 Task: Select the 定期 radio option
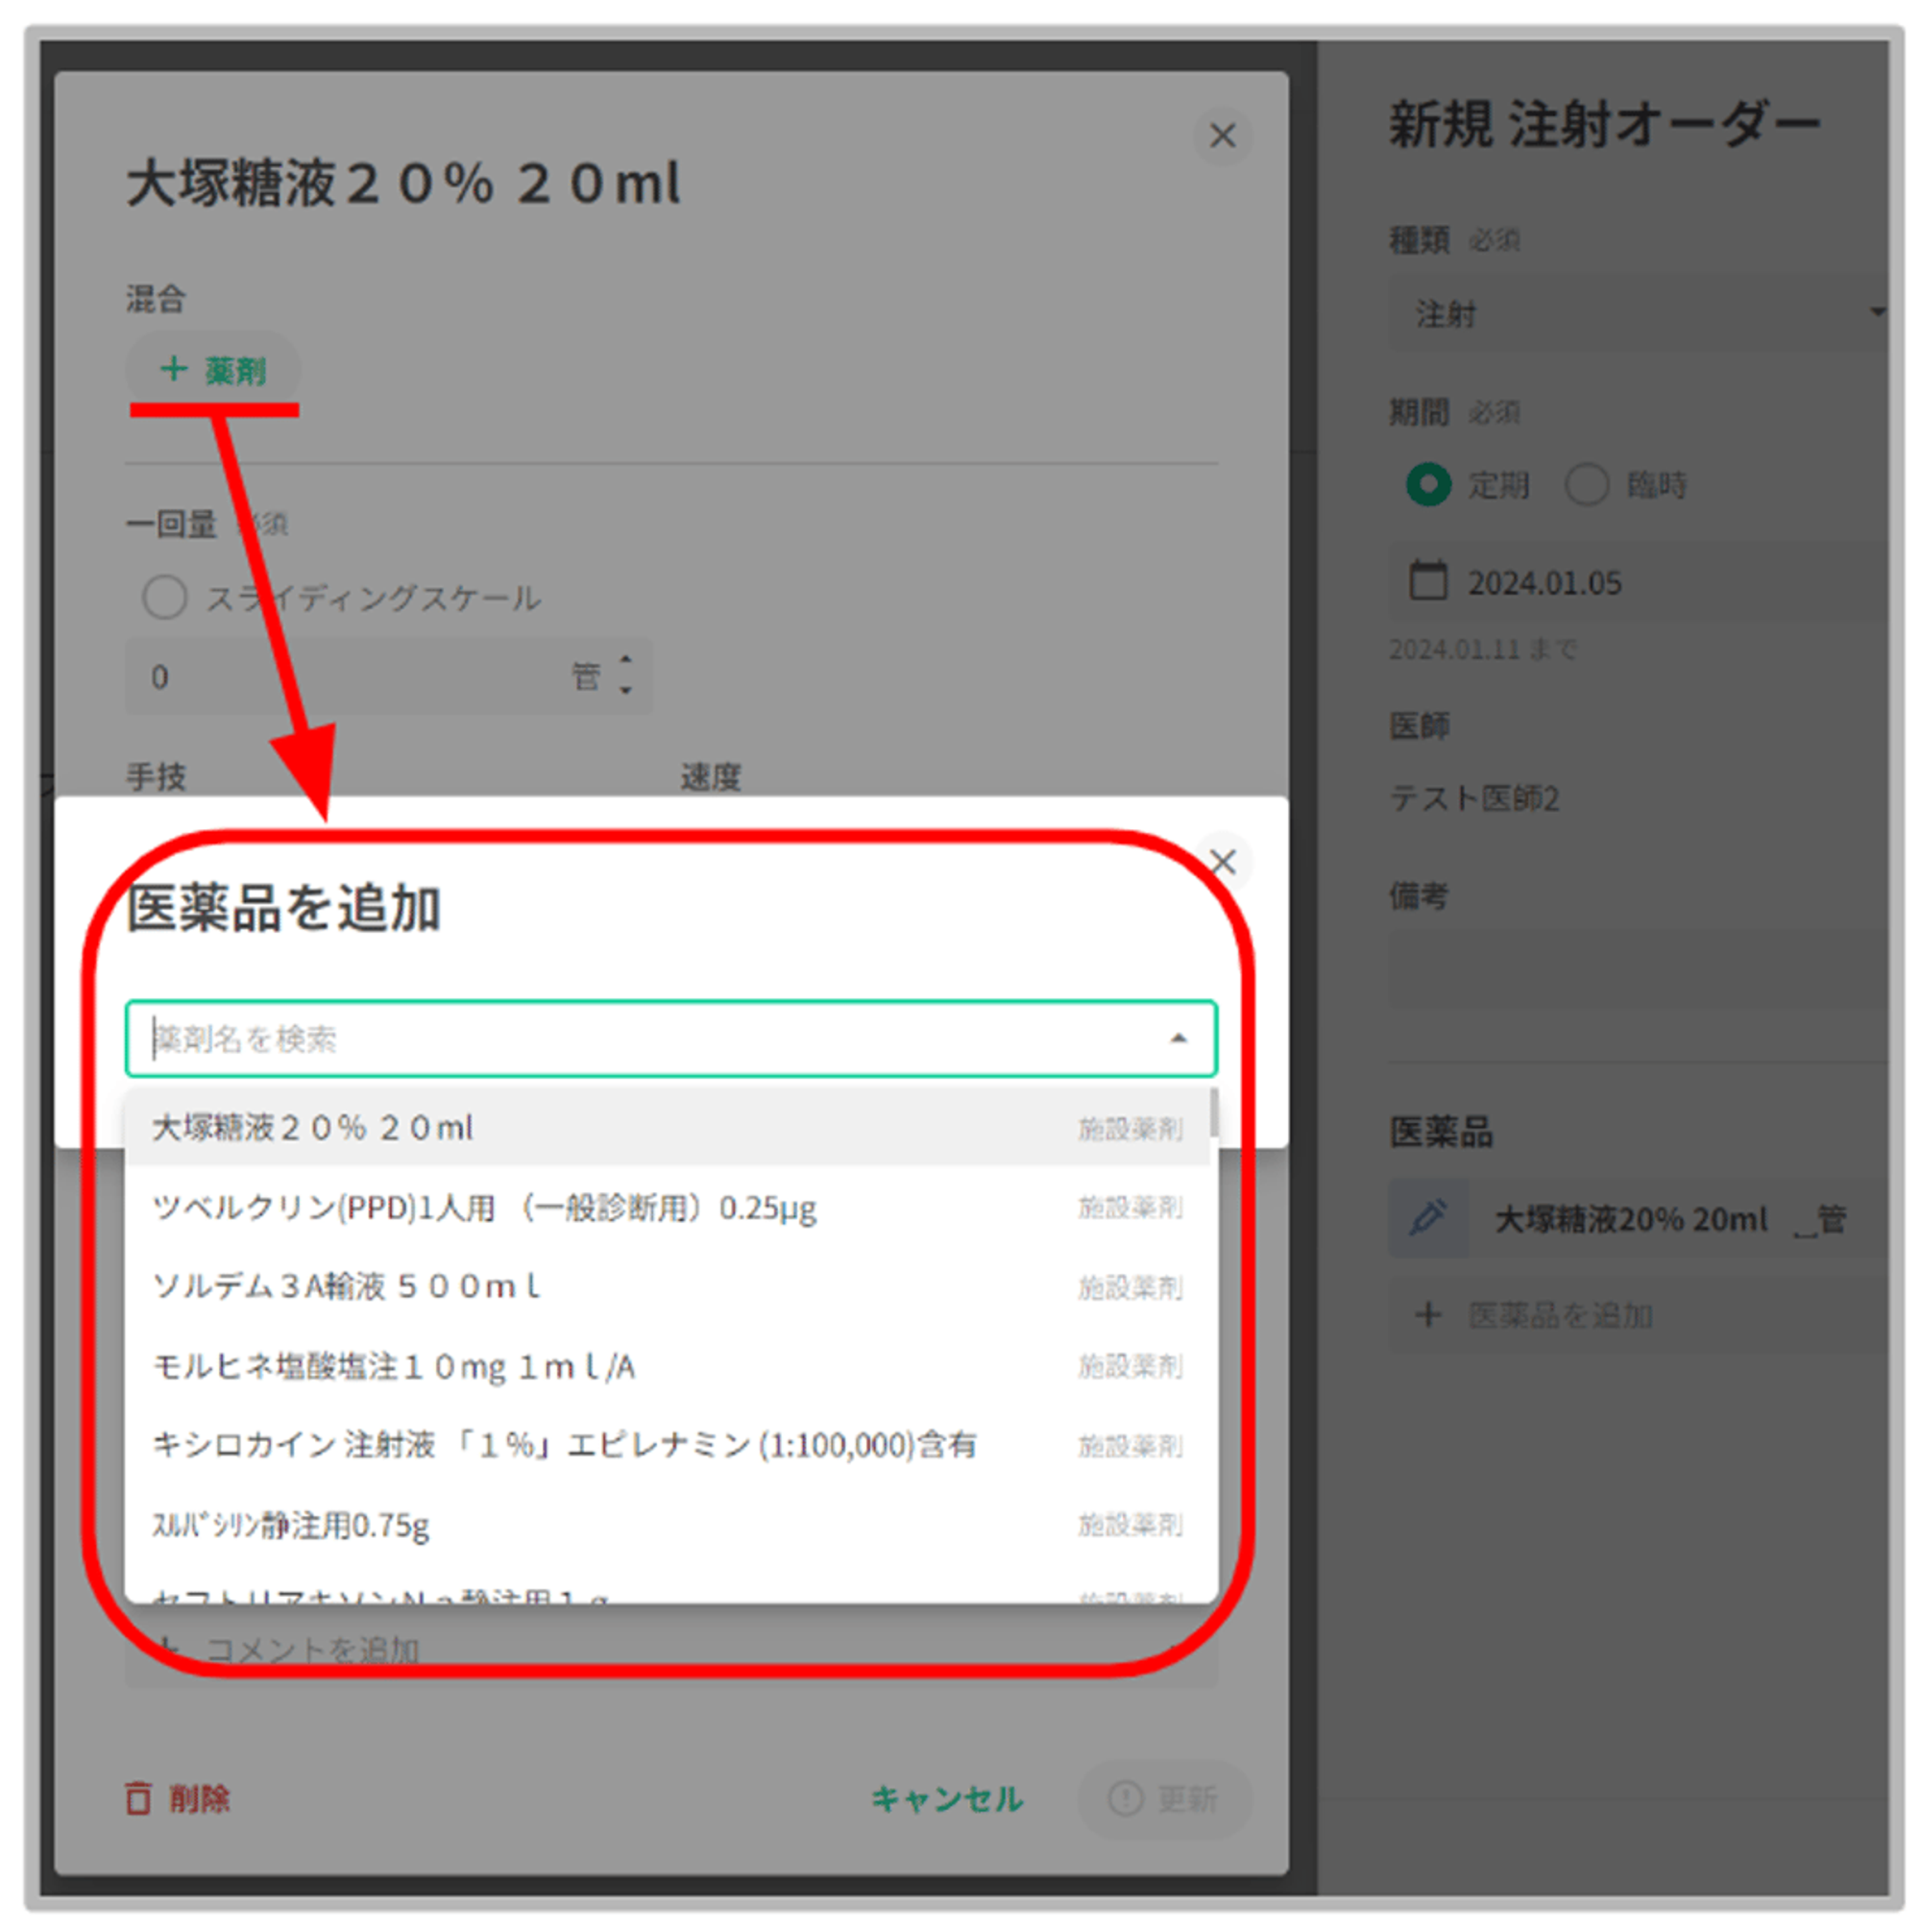1427,485
